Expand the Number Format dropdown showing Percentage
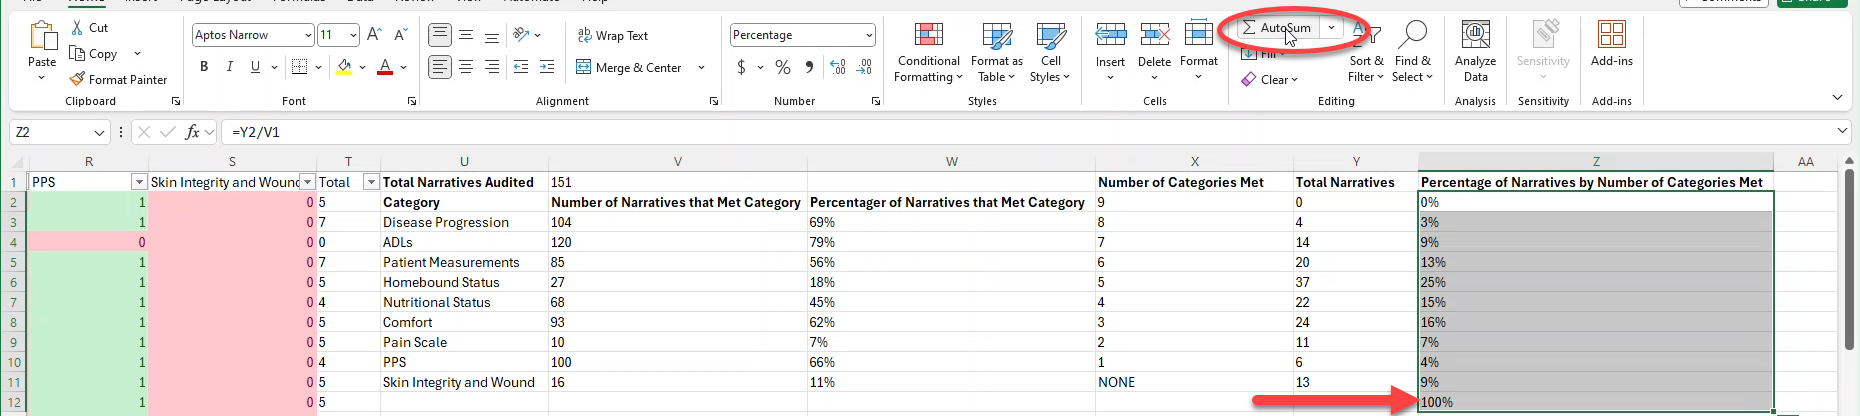This screenshot has height=416, width=1860. point(868,35)
